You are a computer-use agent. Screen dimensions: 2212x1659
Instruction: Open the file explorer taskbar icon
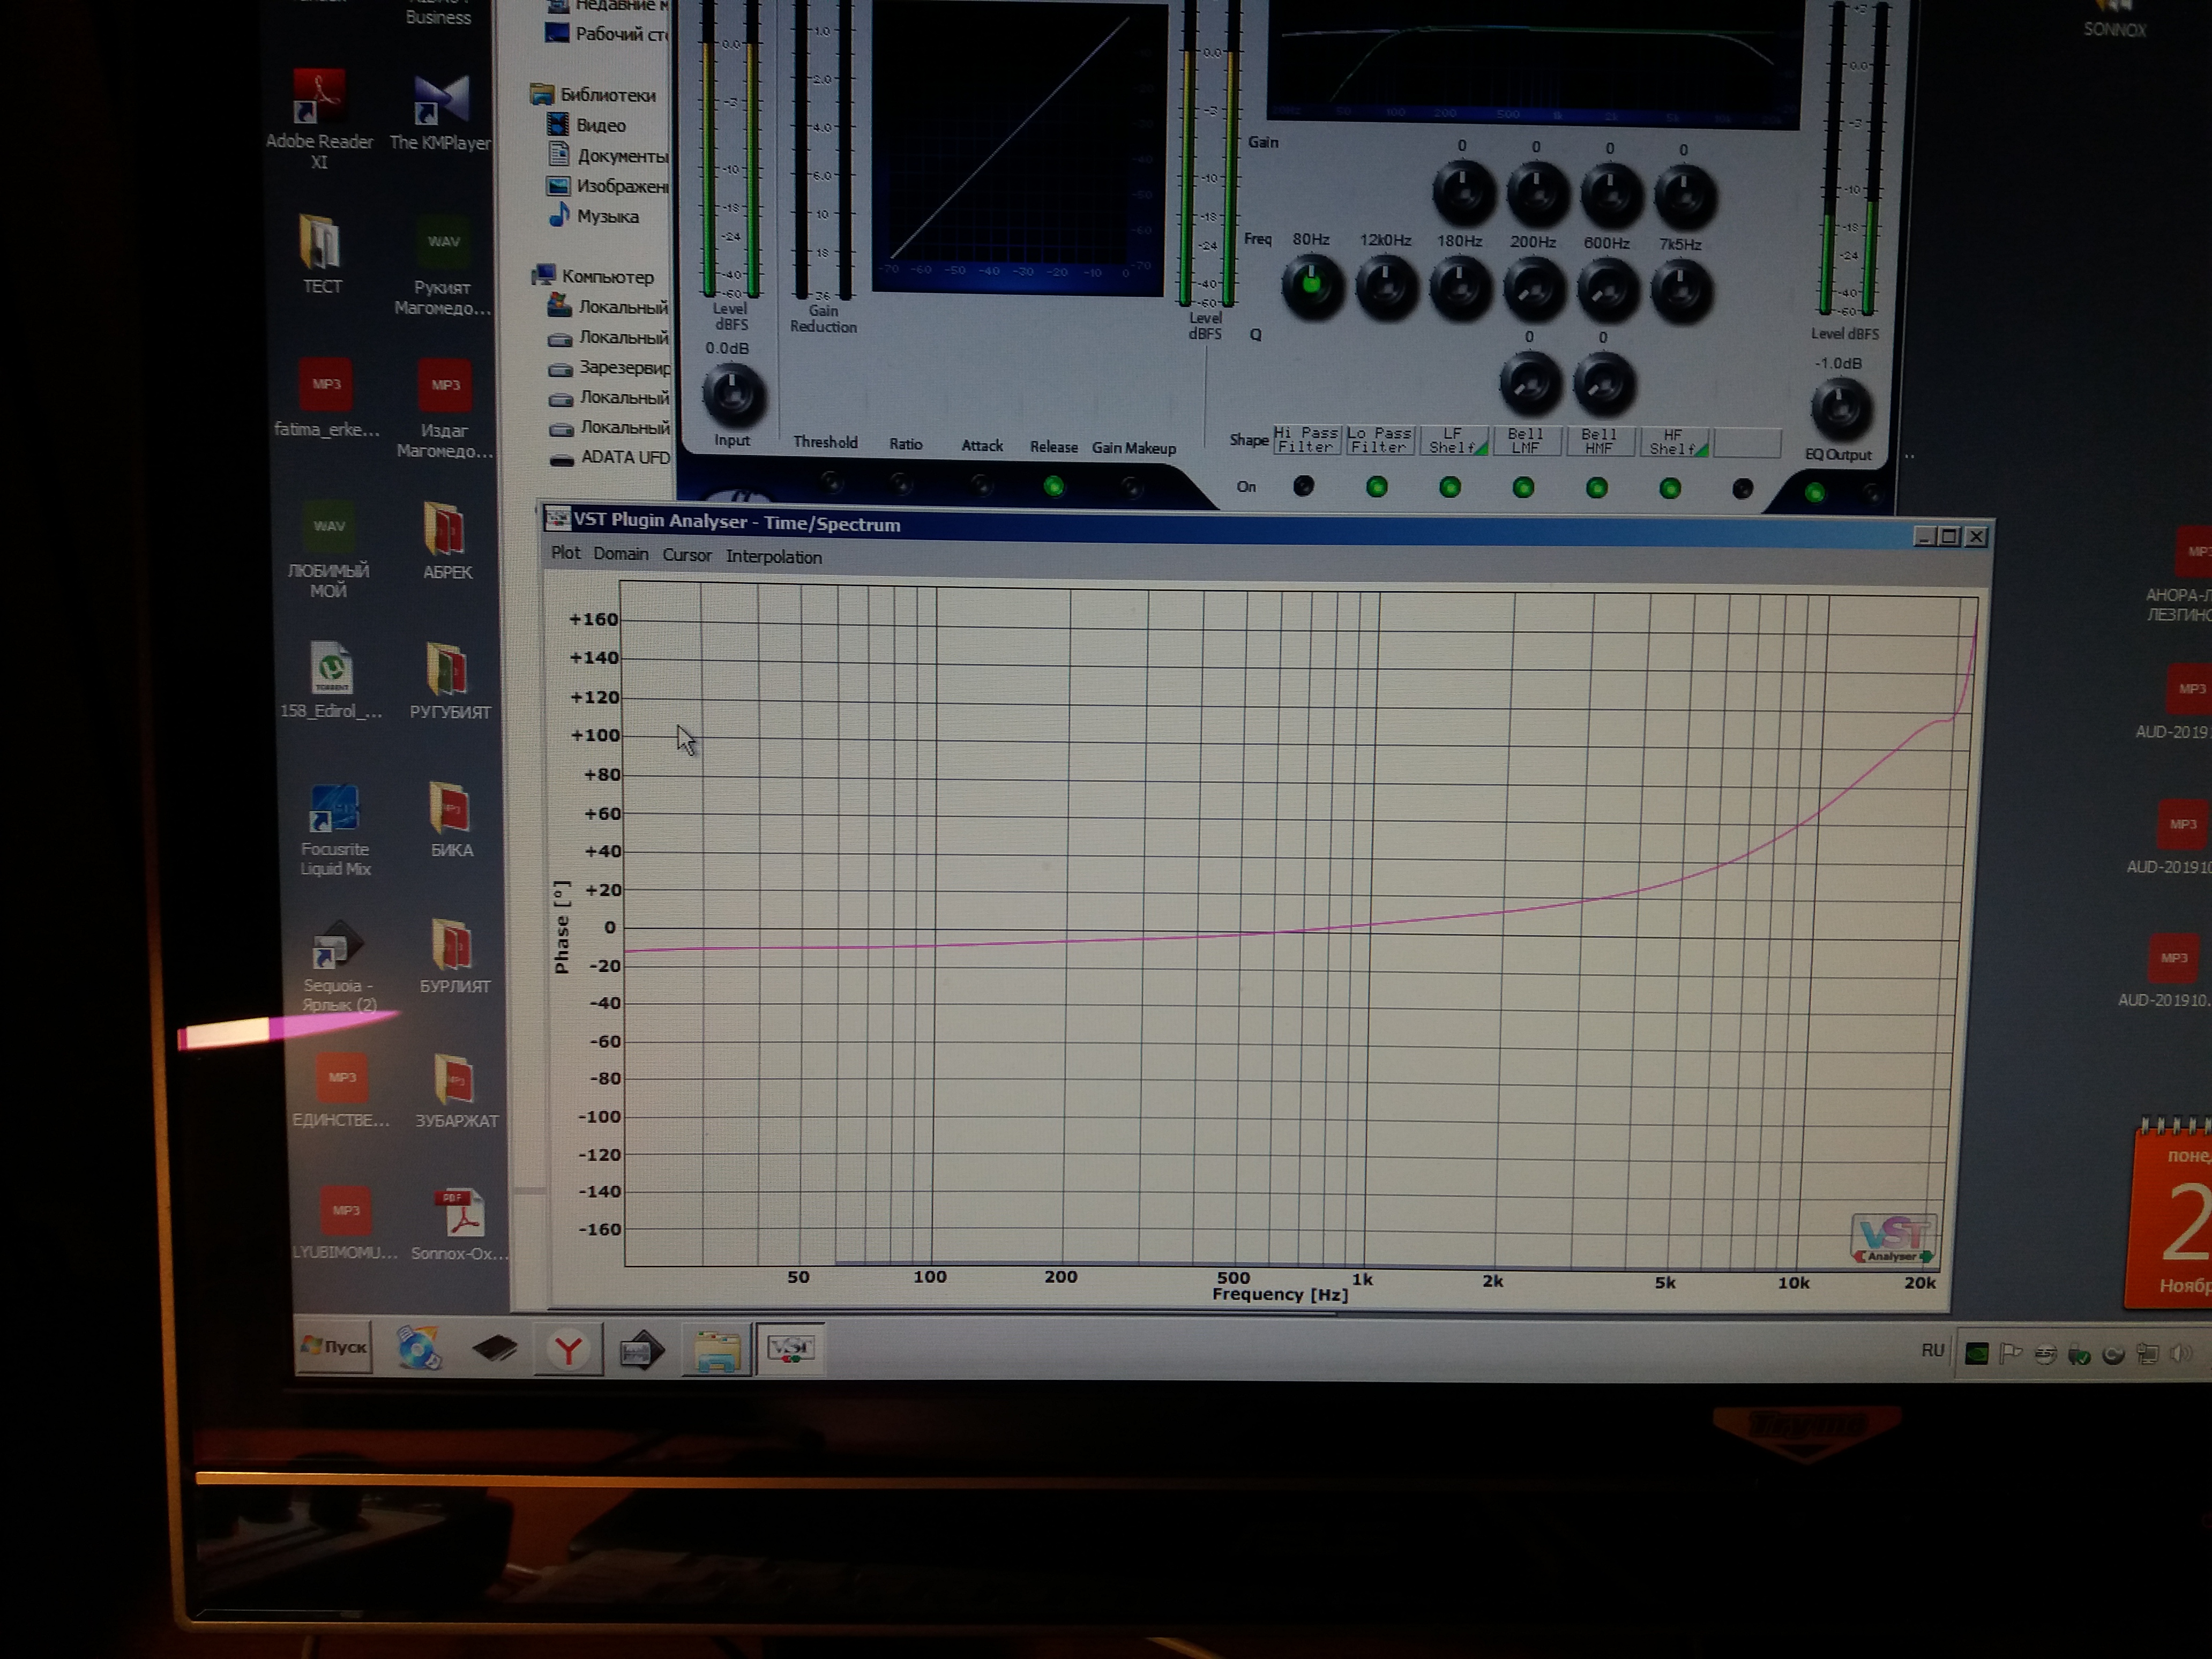[x=716, y=1351]
